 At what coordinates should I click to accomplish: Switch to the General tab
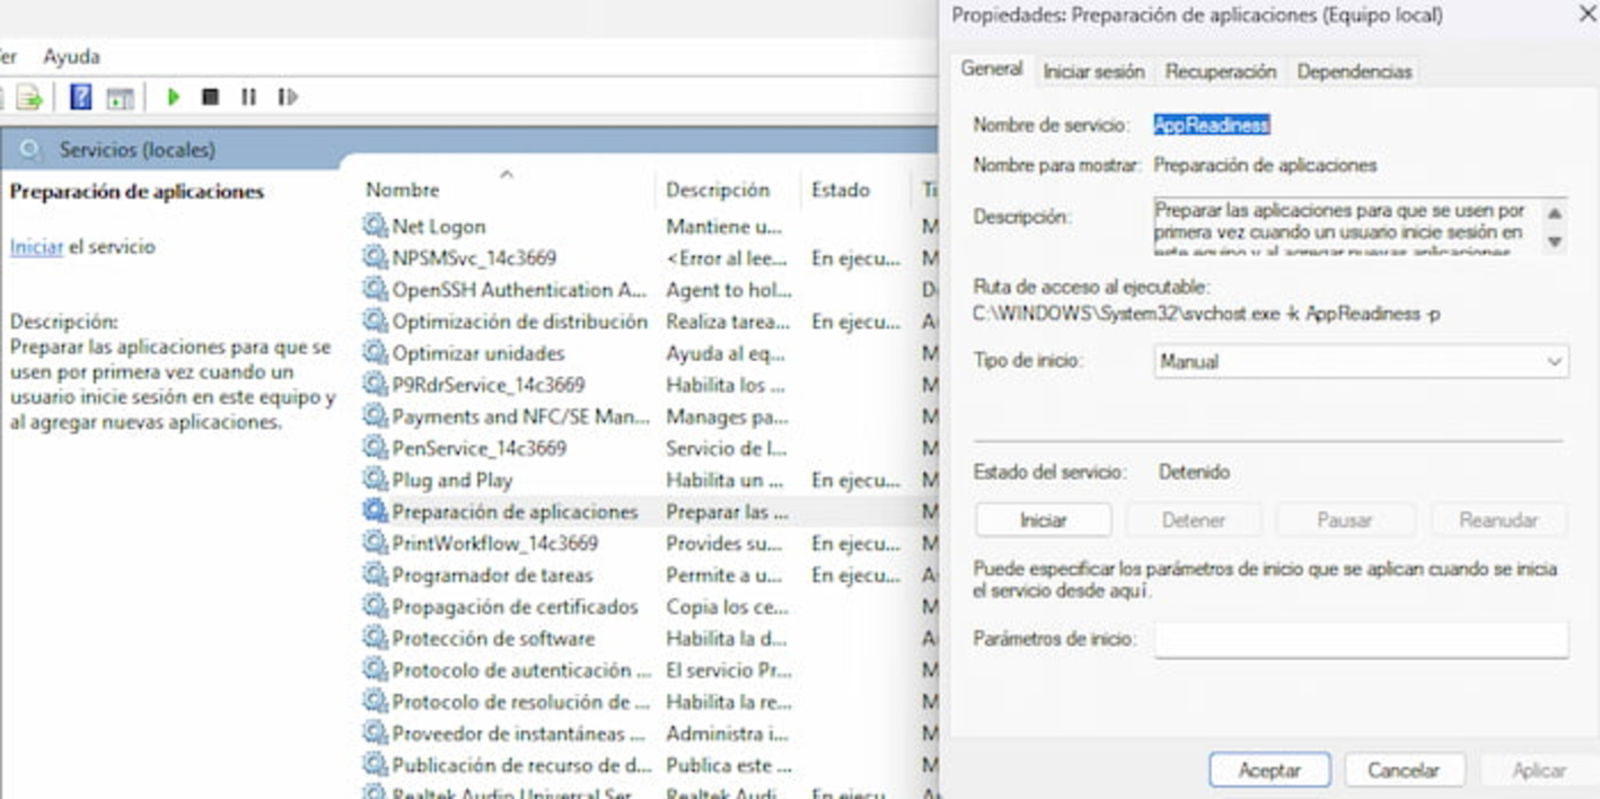991,68
